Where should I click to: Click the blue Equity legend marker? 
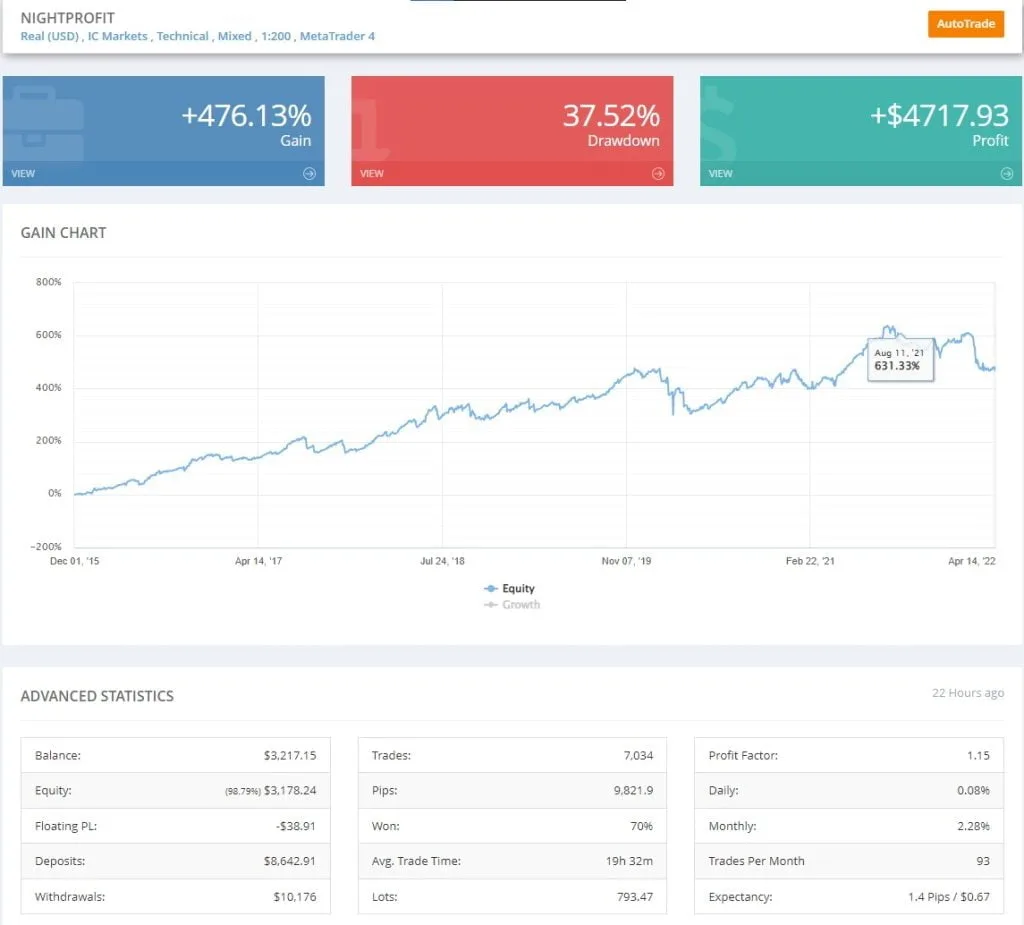(489, 588)
